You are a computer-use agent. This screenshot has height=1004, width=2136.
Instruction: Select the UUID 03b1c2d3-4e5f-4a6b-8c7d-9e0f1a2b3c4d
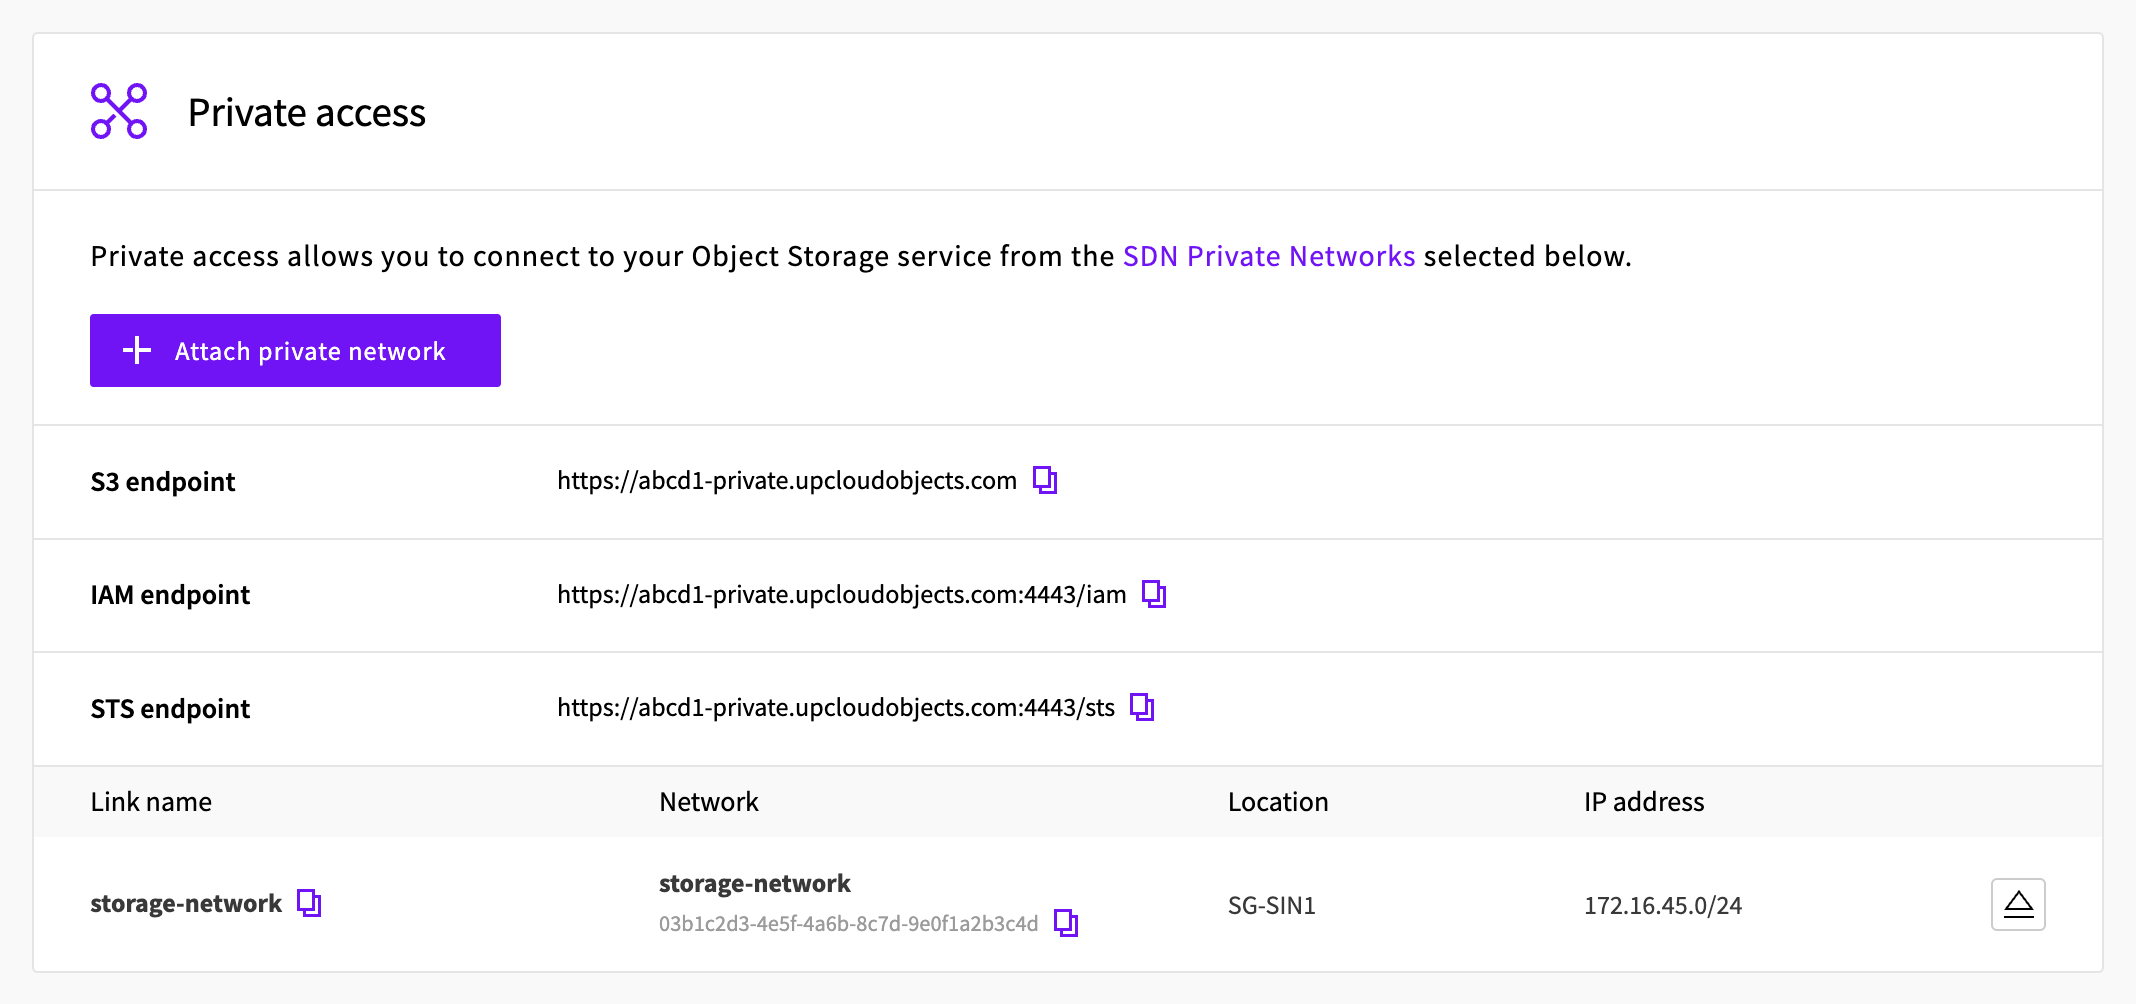pos(848,924)
